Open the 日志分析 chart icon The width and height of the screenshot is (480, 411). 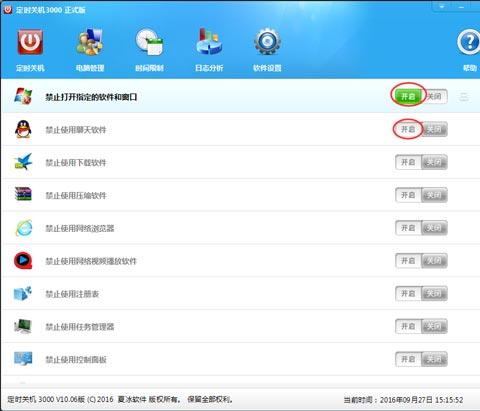point(209,42)
